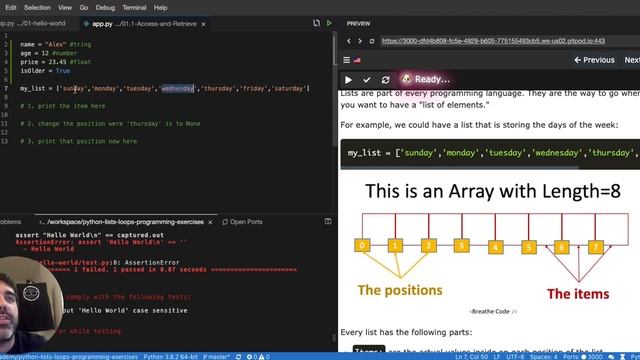The width and height of the screenshot is (640, 360).
Task: Open the View menu
Action: 65,7
